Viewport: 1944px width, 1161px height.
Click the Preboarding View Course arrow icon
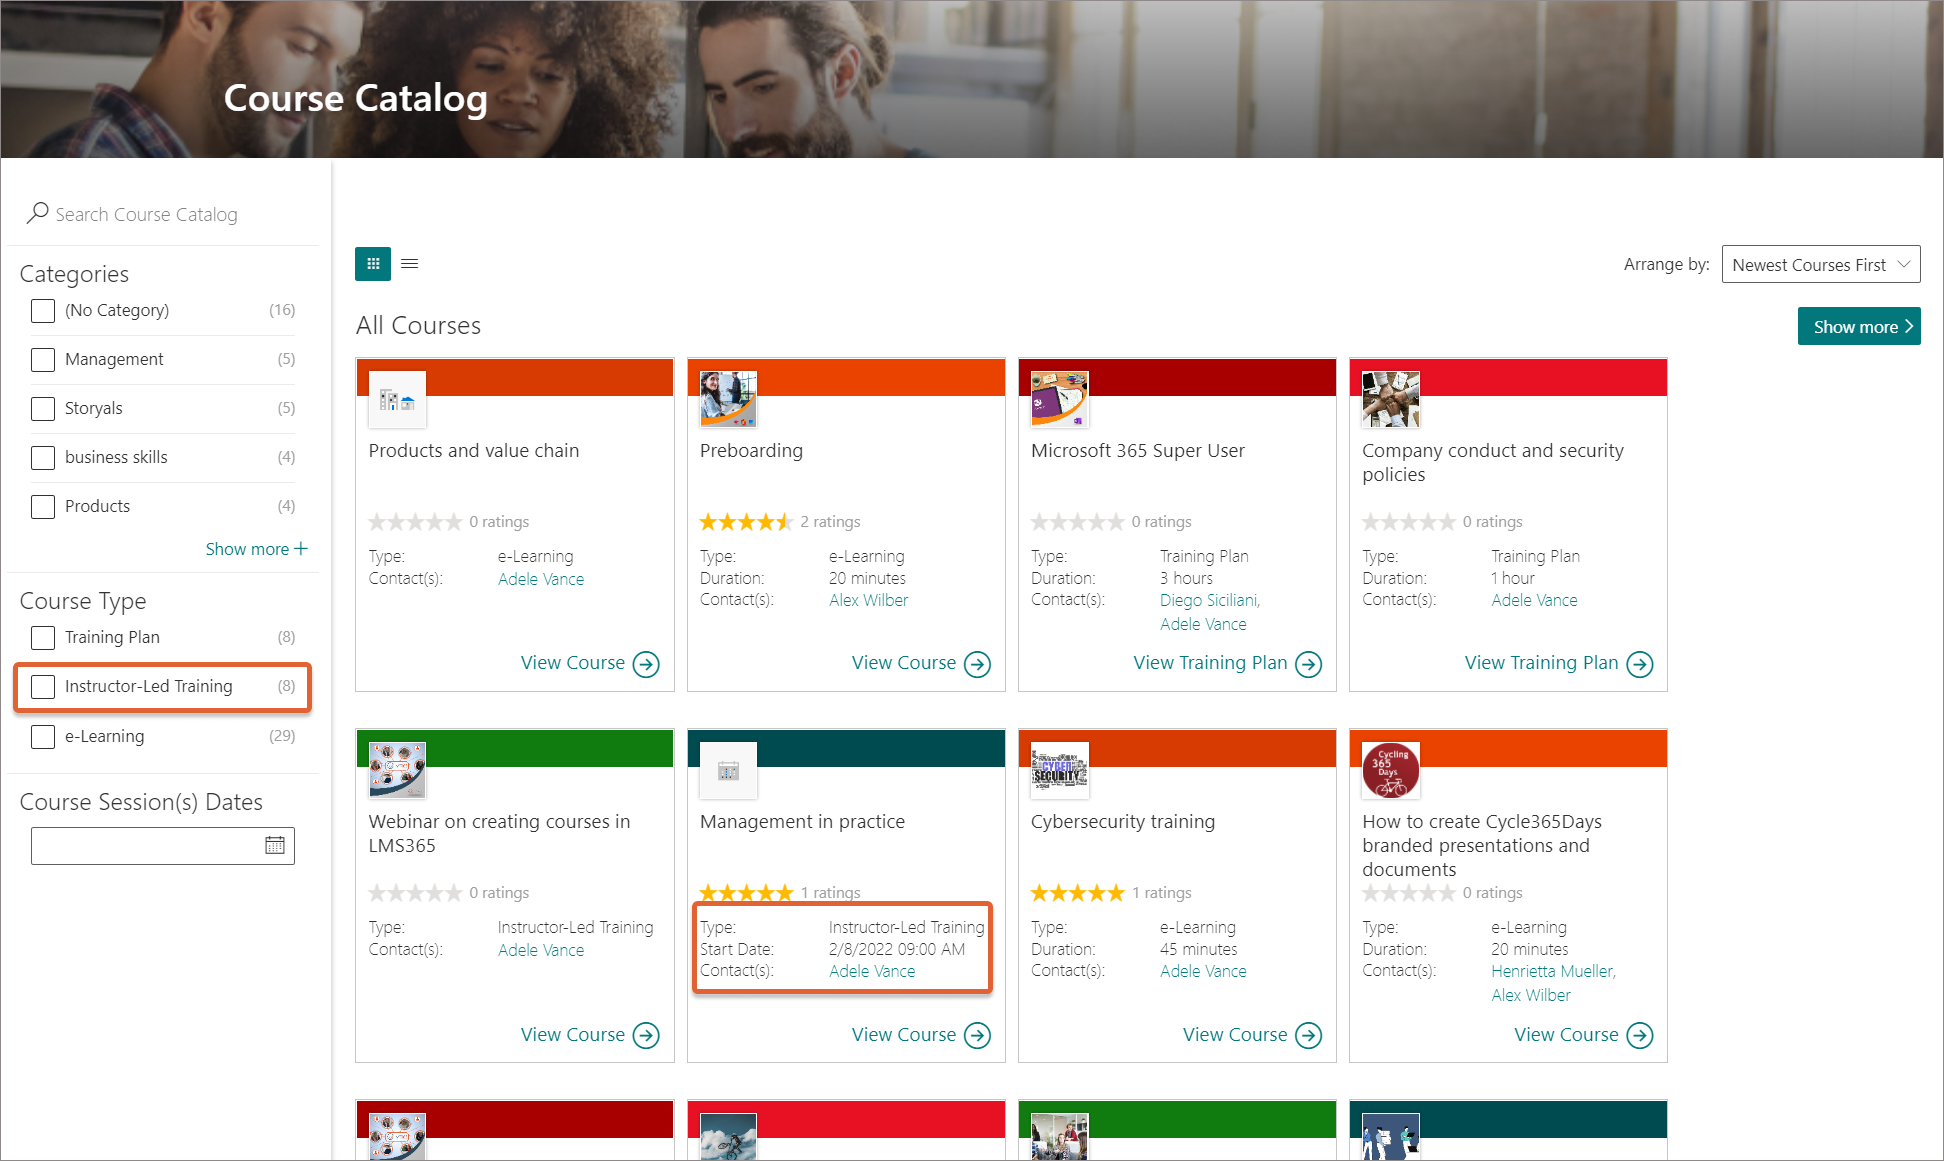(977, 664)
